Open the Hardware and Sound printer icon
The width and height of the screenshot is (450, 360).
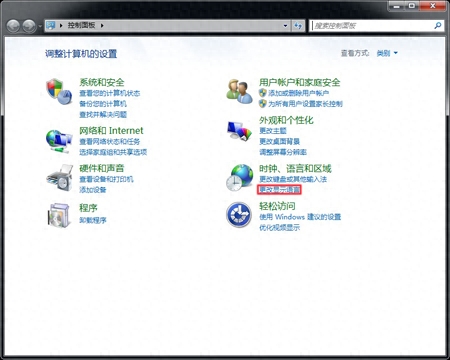pyautogui.click(x=60, y=178)
